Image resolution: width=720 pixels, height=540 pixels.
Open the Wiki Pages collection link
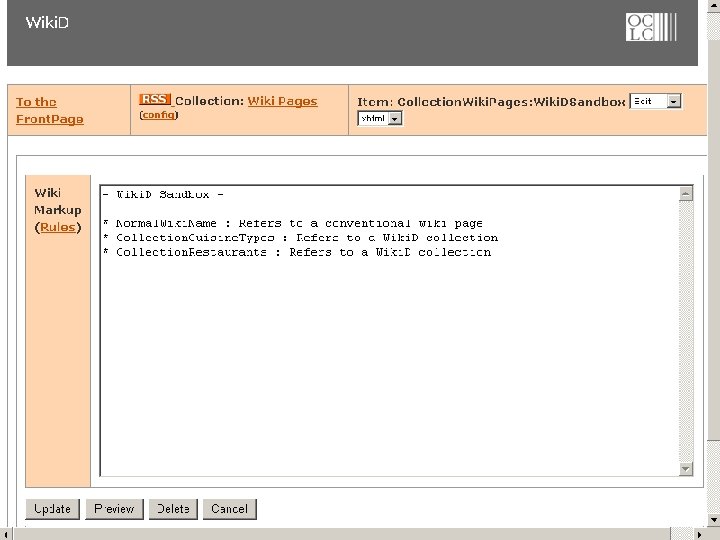[x=282, y=101]
